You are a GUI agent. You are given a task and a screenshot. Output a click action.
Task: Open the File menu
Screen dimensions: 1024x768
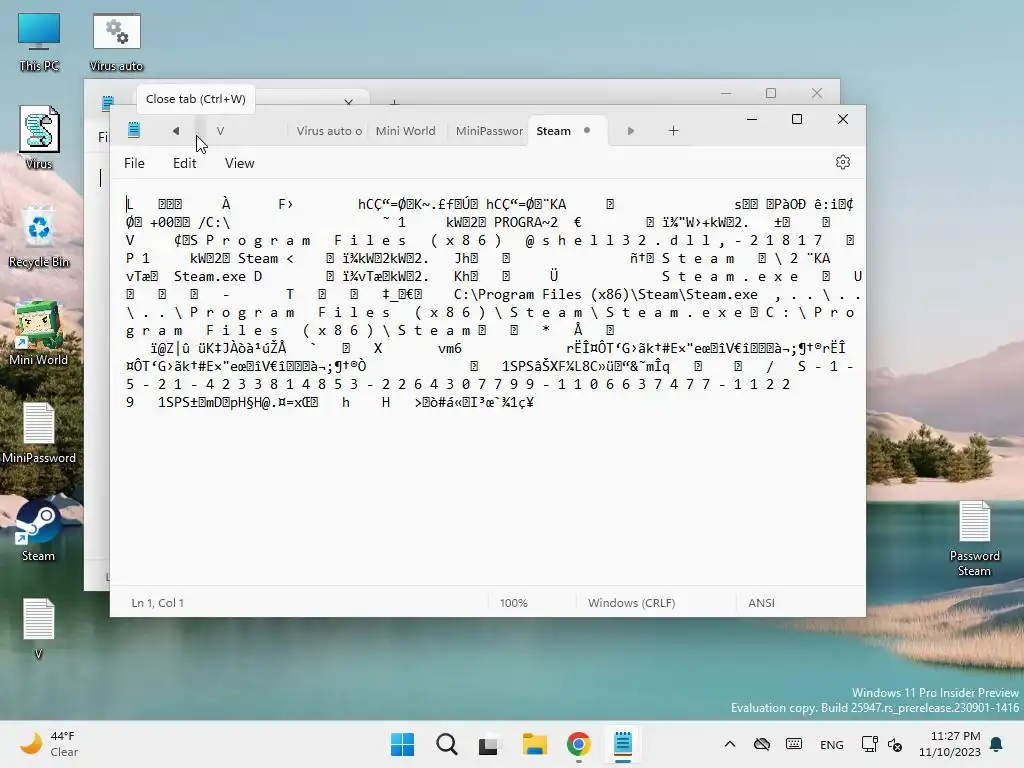(135, 163)
